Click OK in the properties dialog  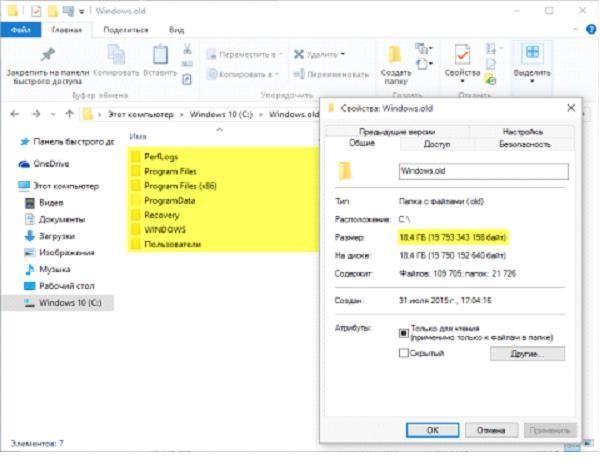[432, 430]
